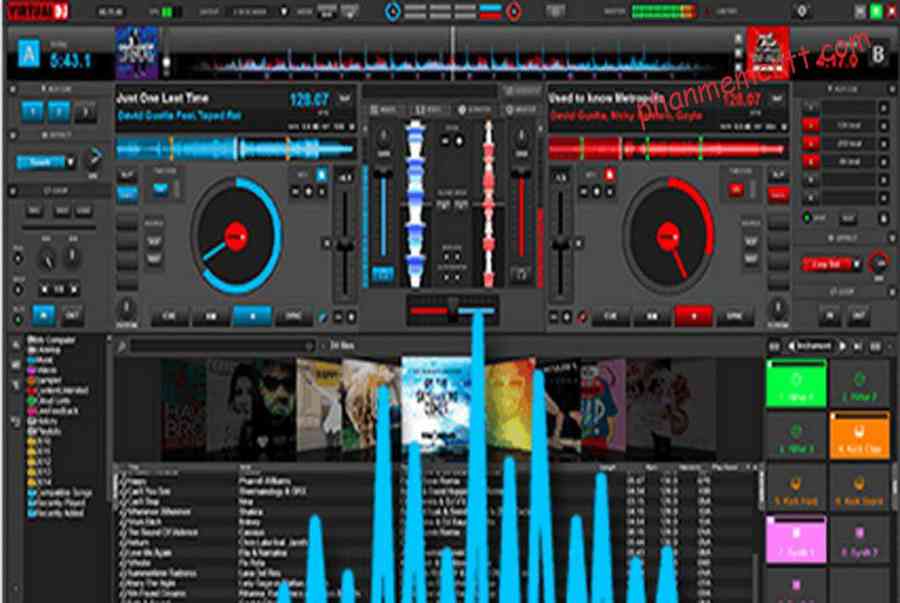The image size is (900, 603).
Task: Click the deck A pitch slider
Action: (x=344, y=246)
